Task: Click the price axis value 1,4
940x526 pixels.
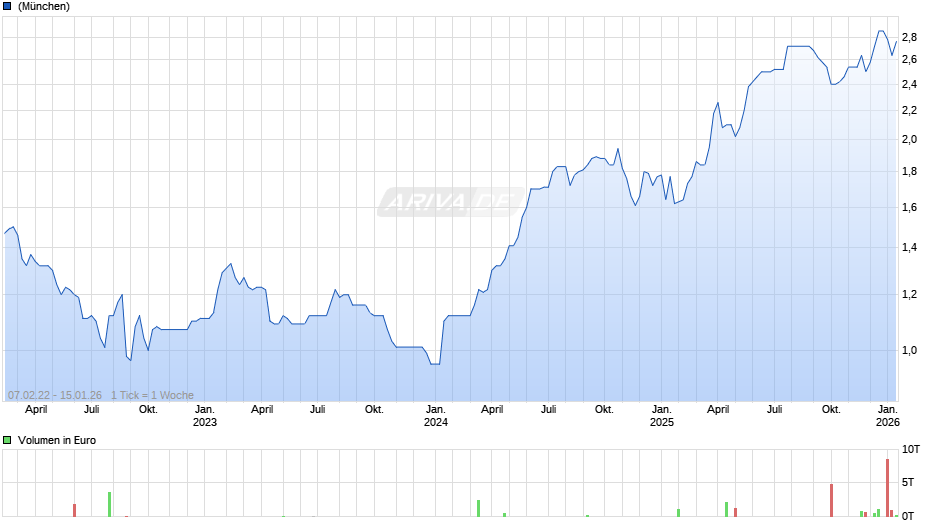Action: (x=909, y=248)
